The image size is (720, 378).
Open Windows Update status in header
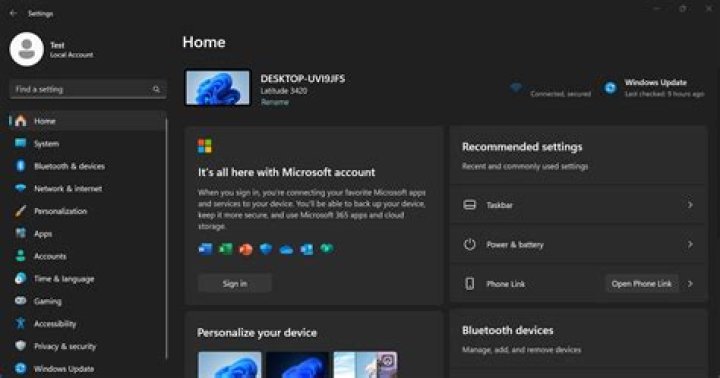point(654,88)
